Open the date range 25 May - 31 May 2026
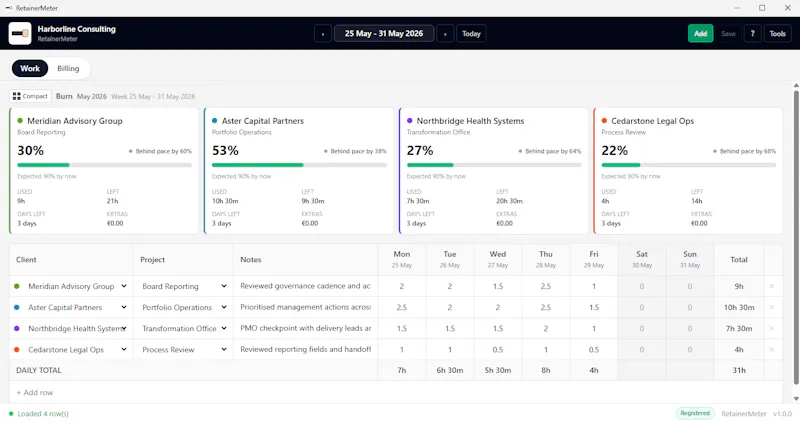This screenshot has width=800, height=423. coord(384,34)
